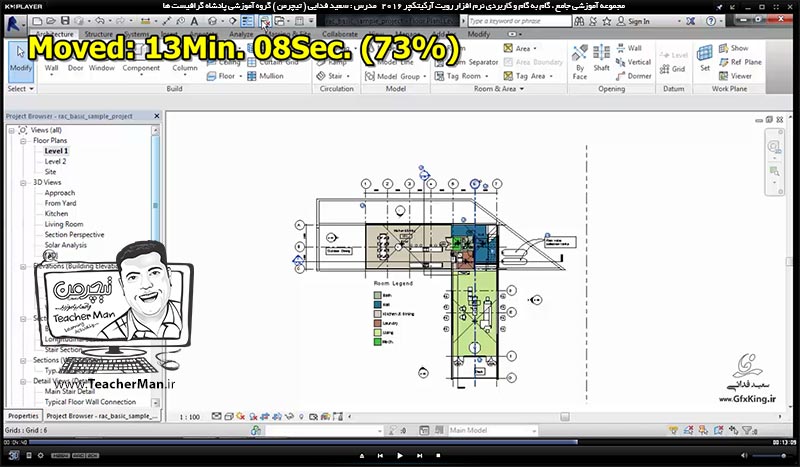Screen dimensions: 800x467
Task: Click the By Face opening tool
Action: click(x=580, y=62)
